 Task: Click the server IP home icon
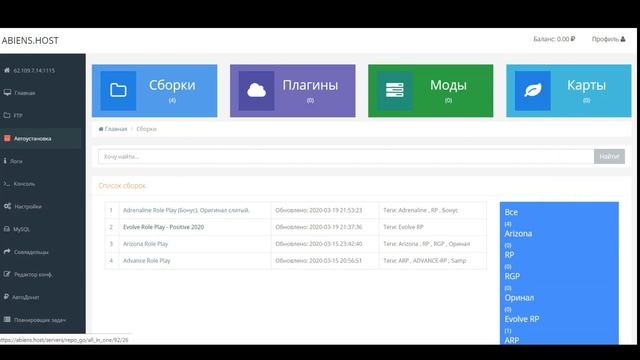(7, 70)
